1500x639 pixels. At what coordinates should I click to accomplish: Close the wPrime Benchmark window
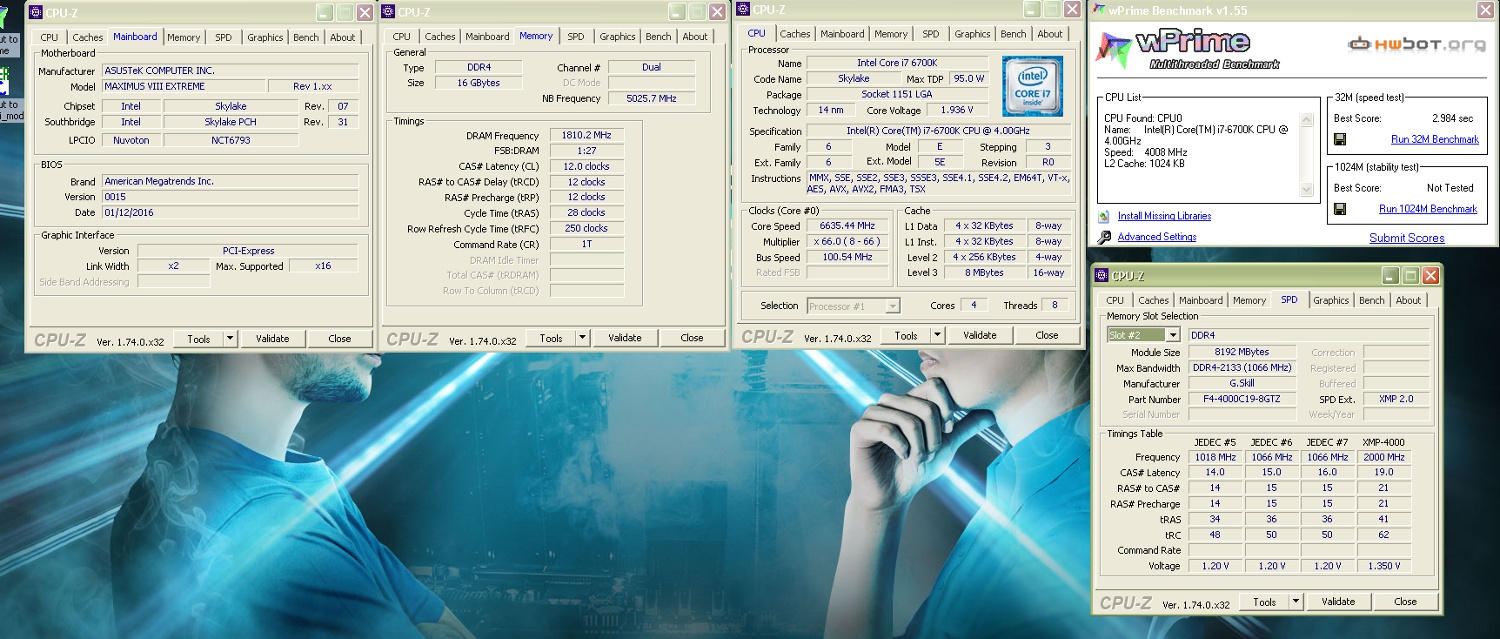(x=1483, y=10)
